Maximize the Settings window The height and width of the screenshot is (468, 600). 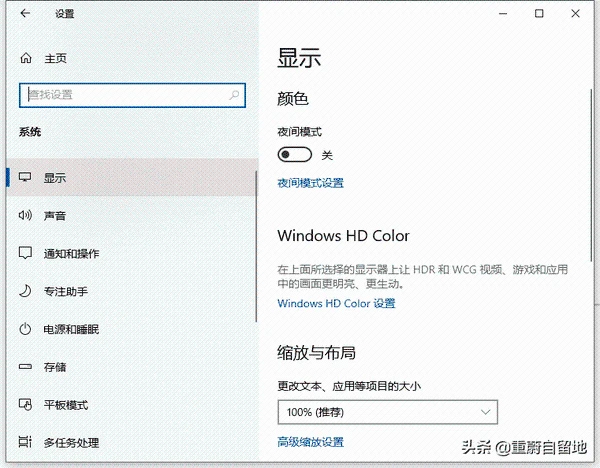539,14
